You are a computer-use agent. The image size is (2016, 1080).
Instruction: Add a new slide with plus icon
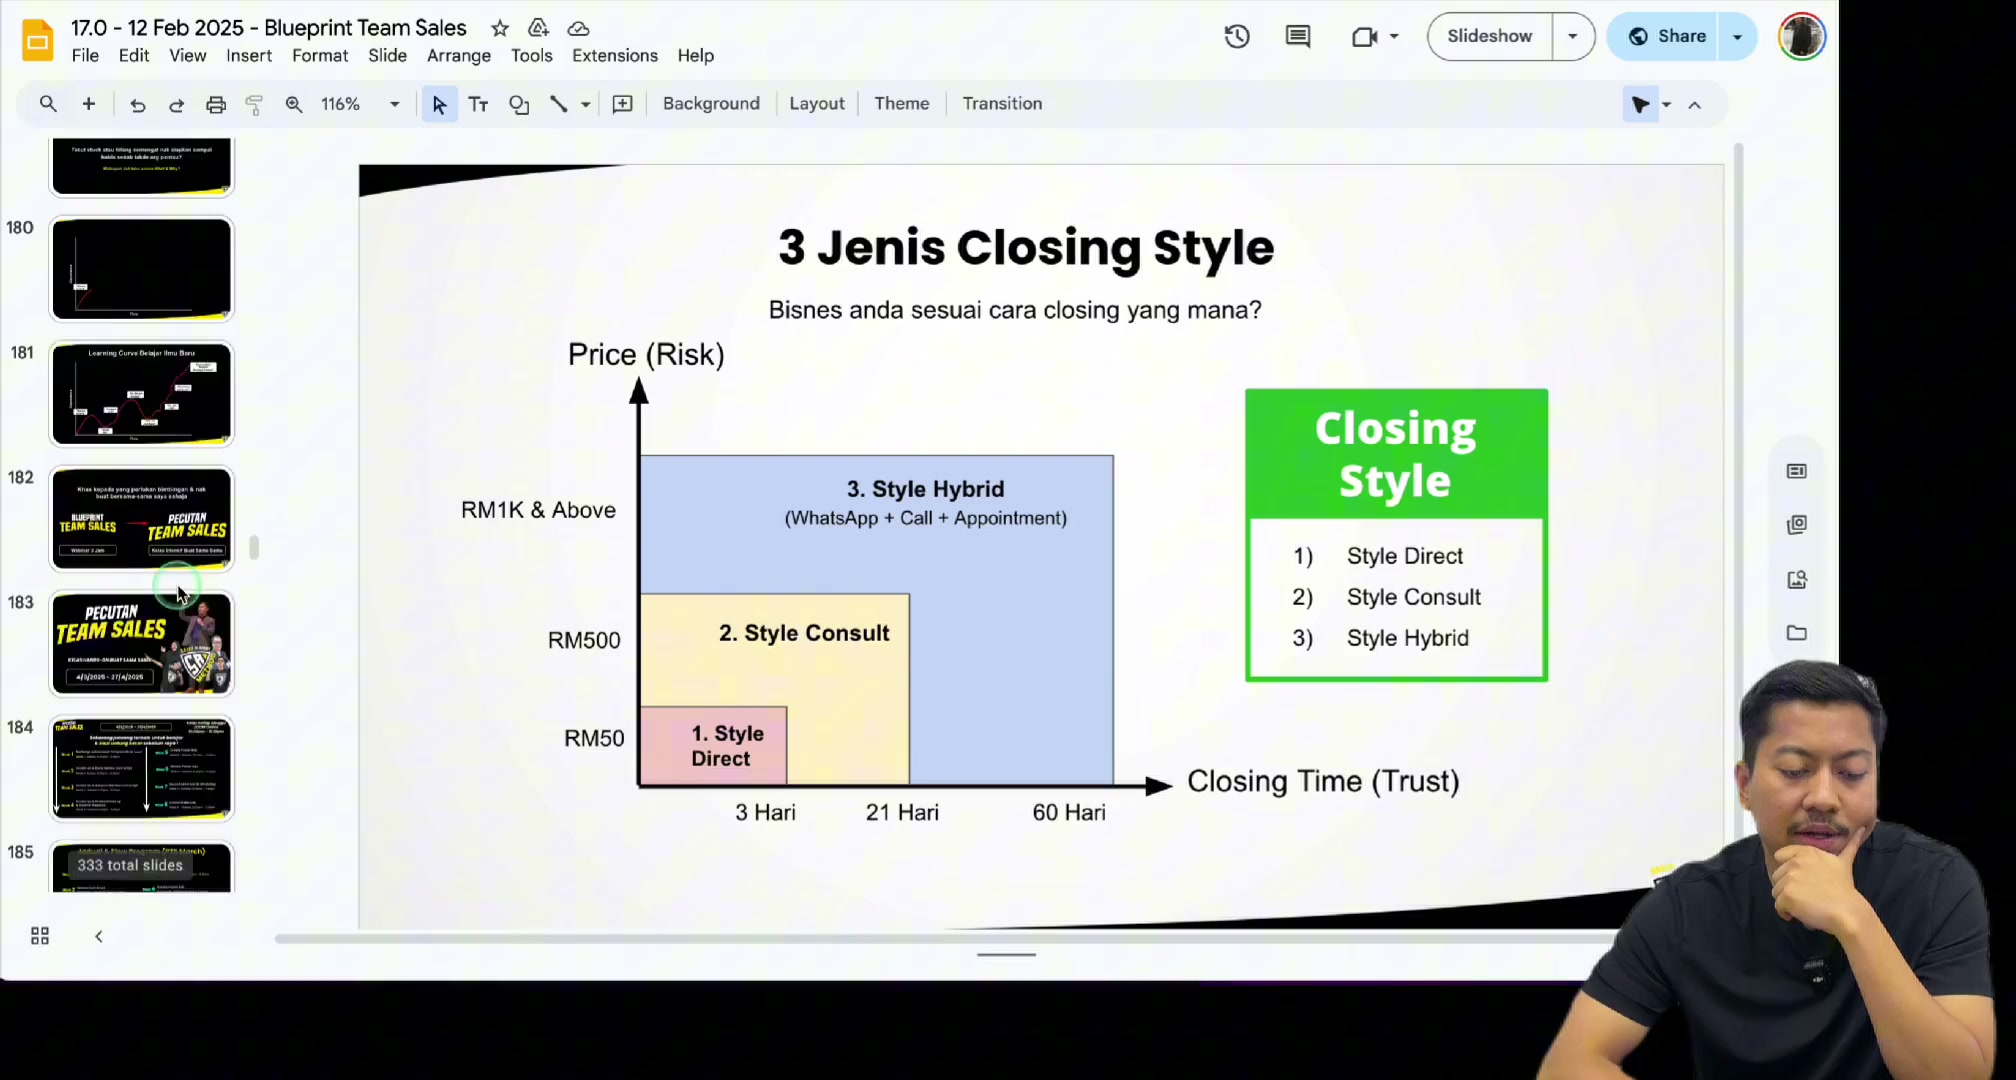pyautogui.click(x=89, y=104)
